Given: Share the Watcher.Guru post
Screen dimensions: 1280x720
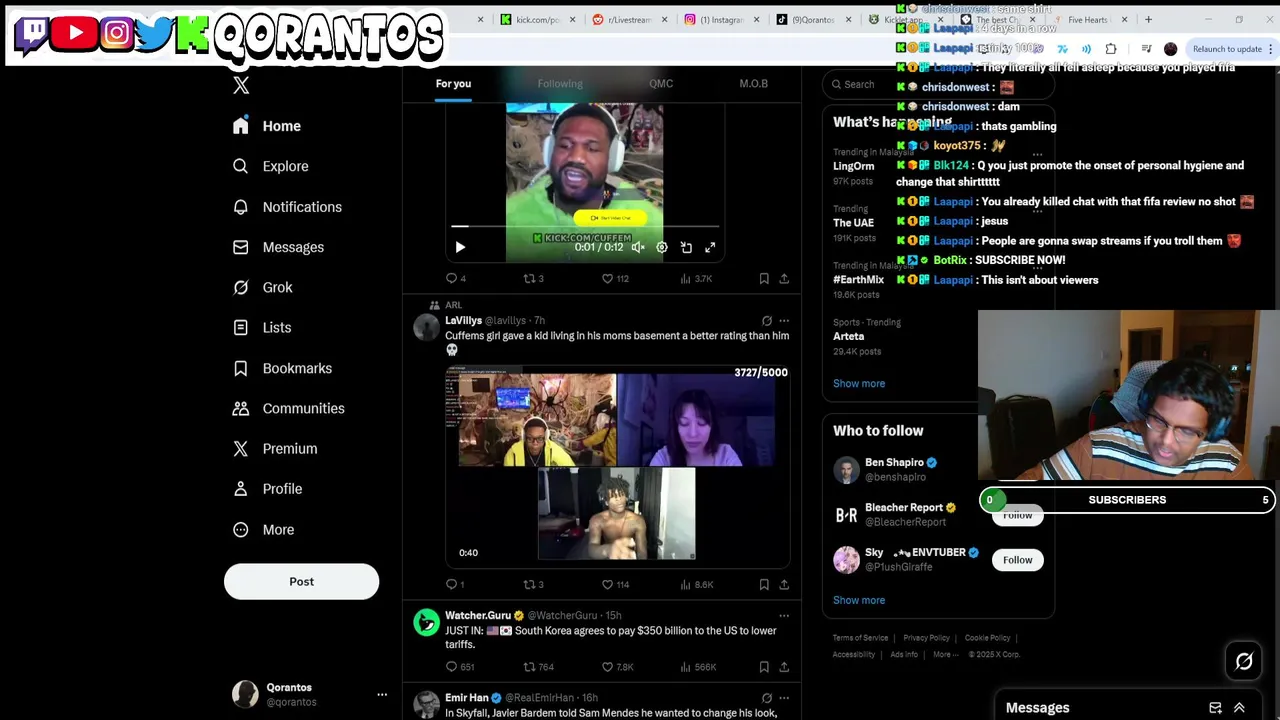Looking at the screenshot, I should pos(784,666).
